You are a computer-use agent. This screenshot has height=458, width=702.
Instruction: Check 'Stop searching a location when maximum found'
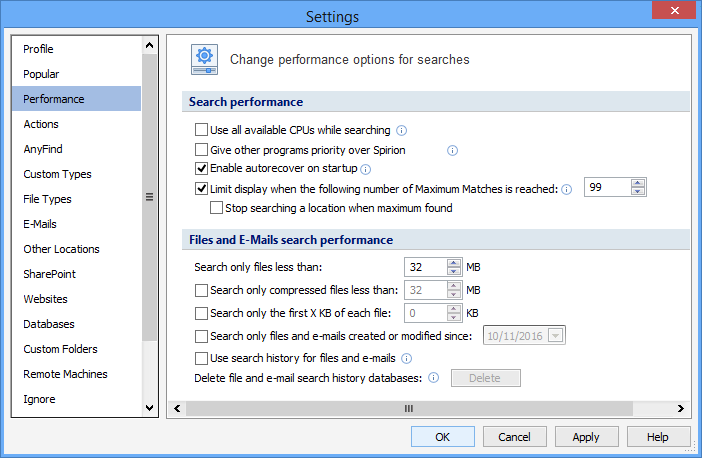216,208
